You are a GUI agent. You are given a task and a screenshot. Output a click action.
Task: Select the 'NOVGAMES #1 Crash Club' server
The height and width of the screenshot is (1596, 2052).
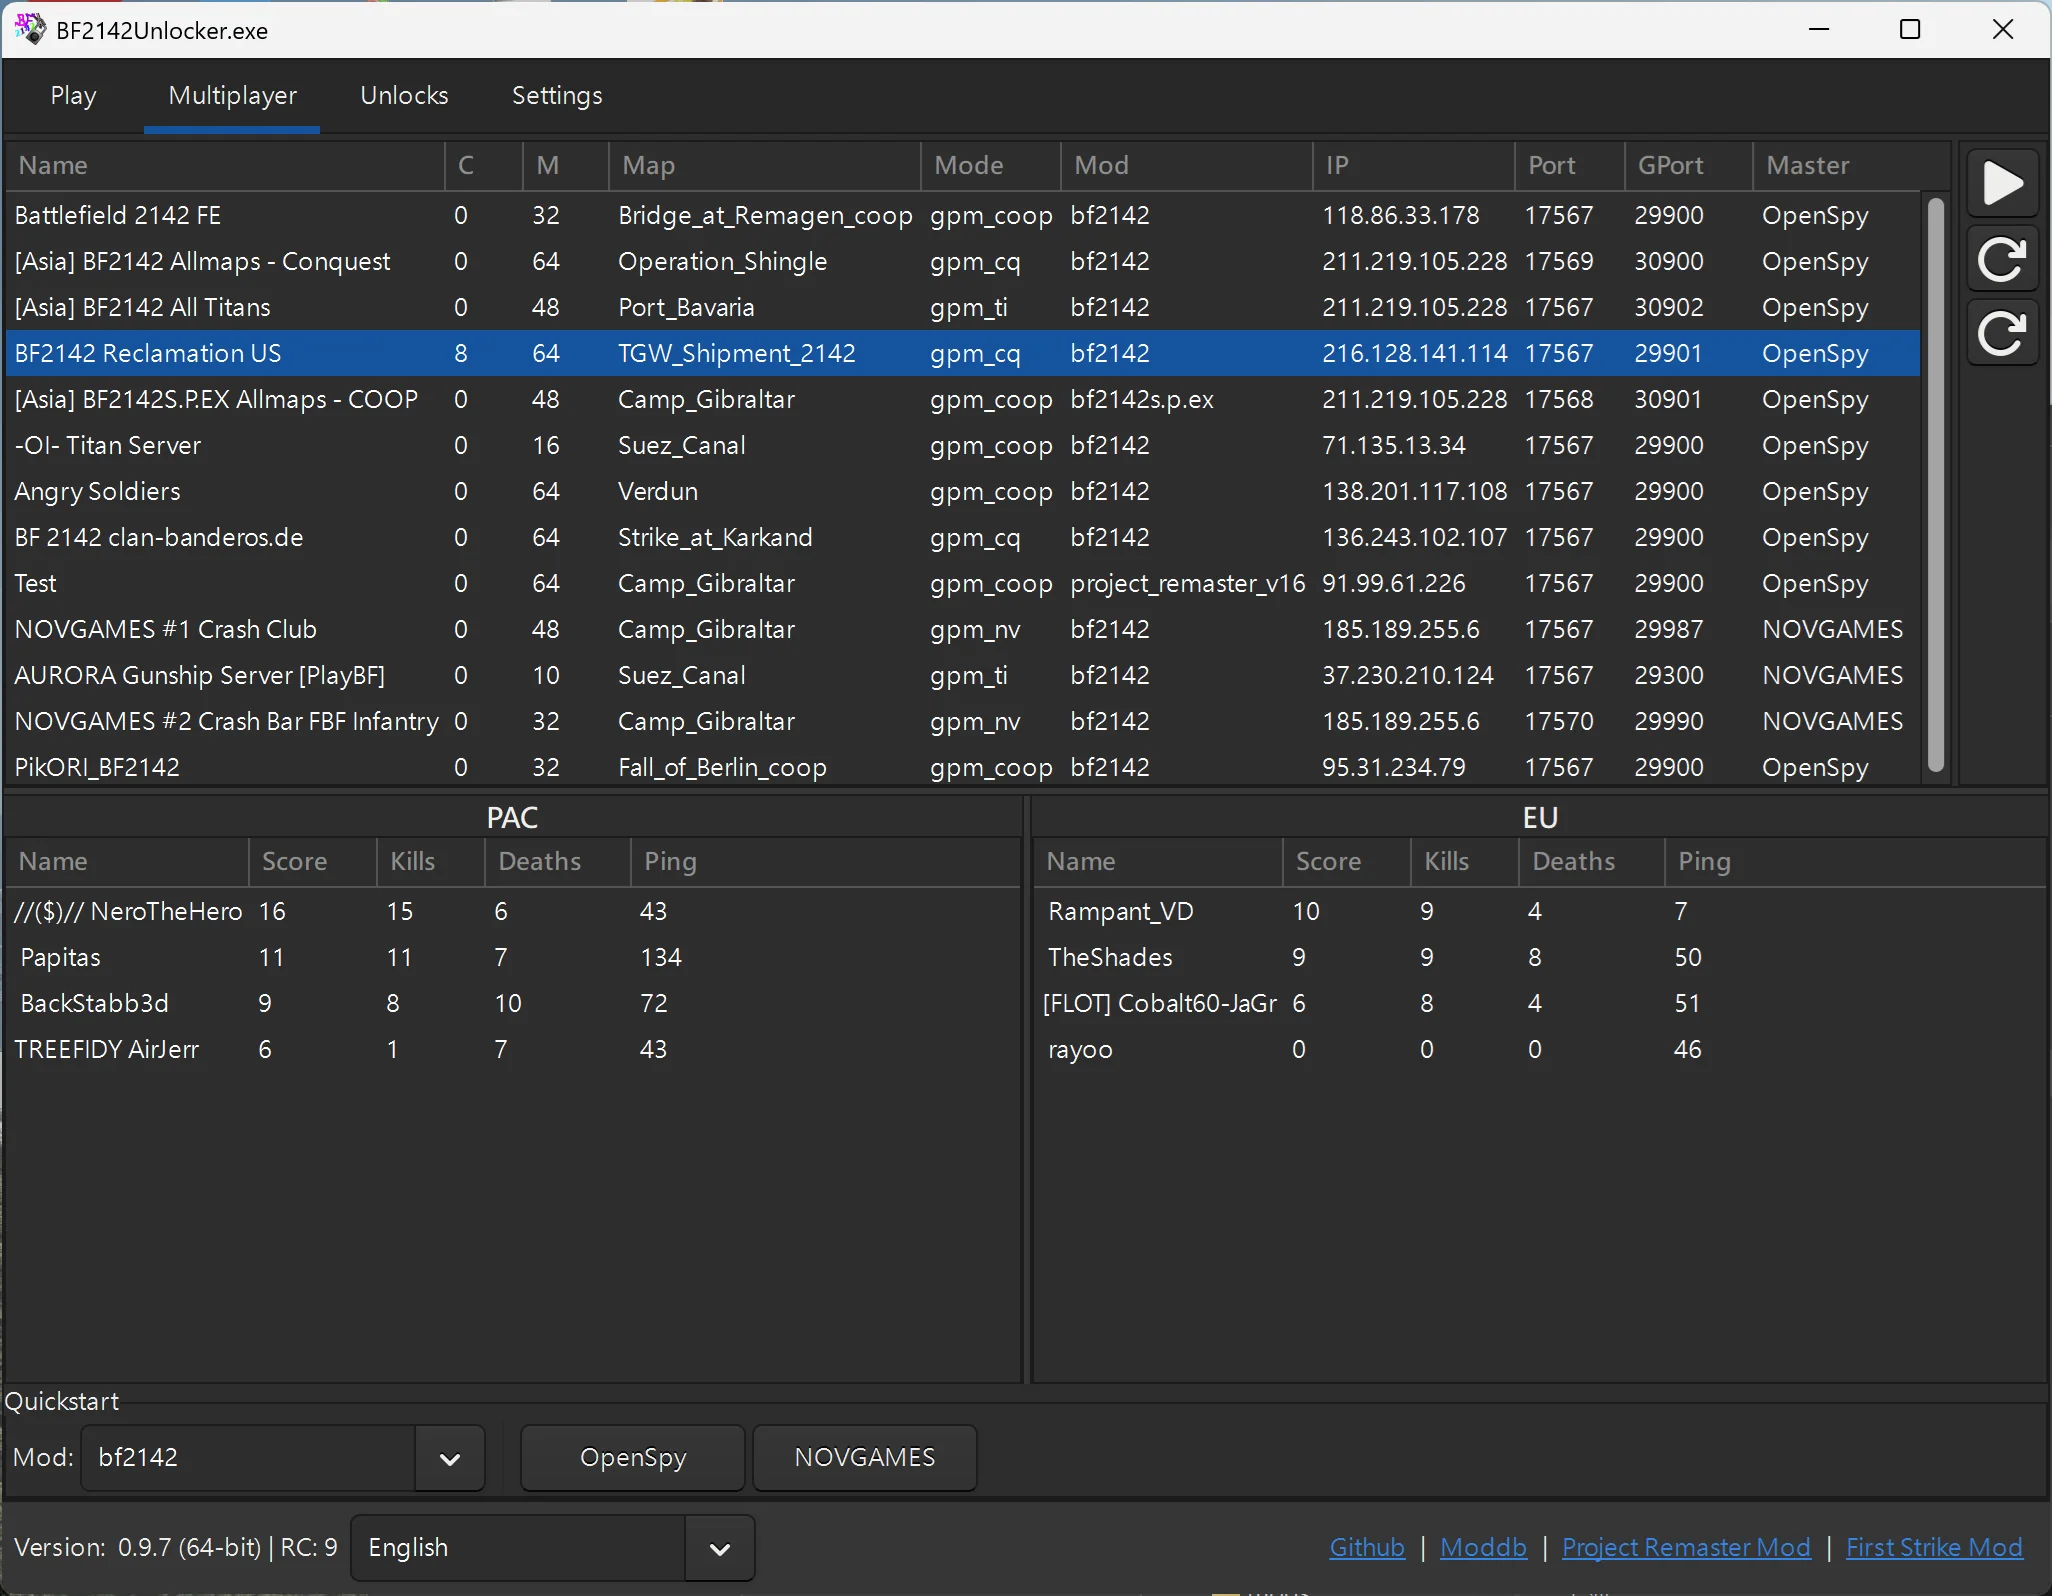[x=963, y=629]
